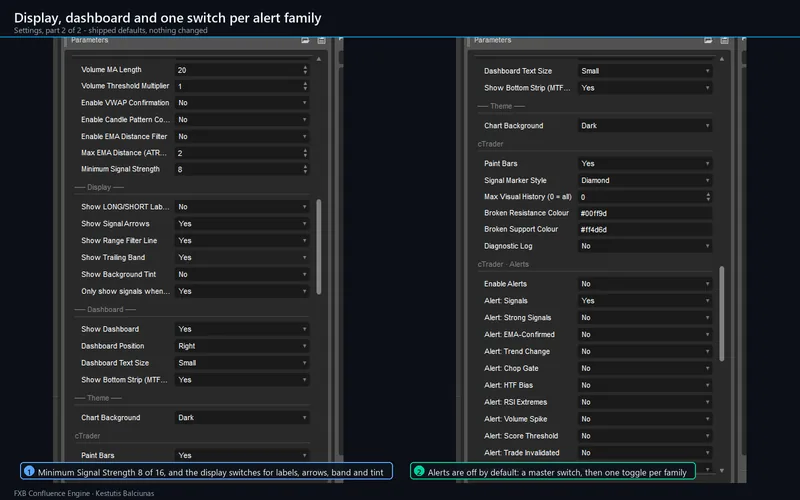Open Show Bottom Strip dropdown in right panel
This screenshot has height=500, width=800.
[645, 88]
